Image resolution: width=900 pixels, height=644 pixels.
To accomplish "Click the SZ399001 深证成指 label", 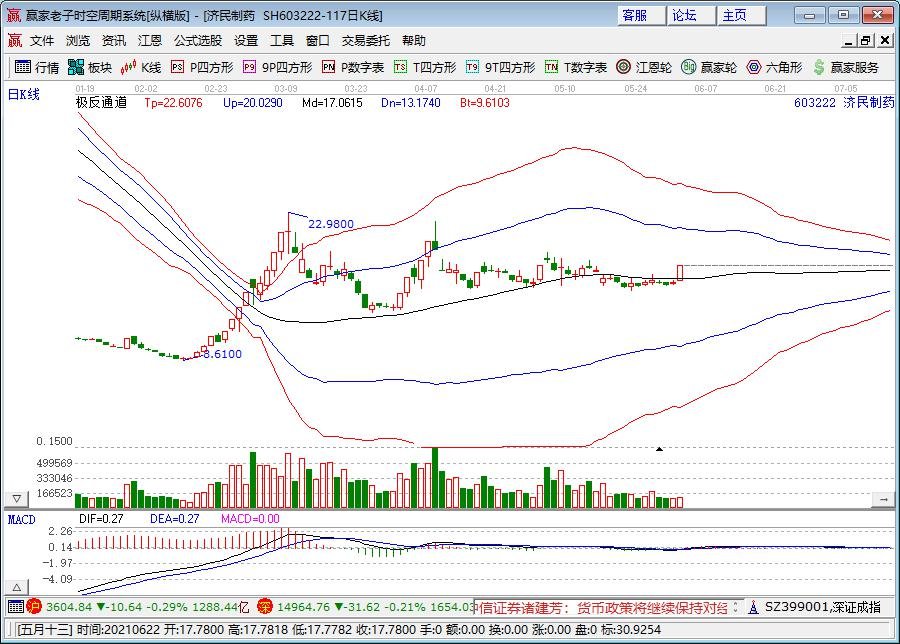I will point(823,607).
